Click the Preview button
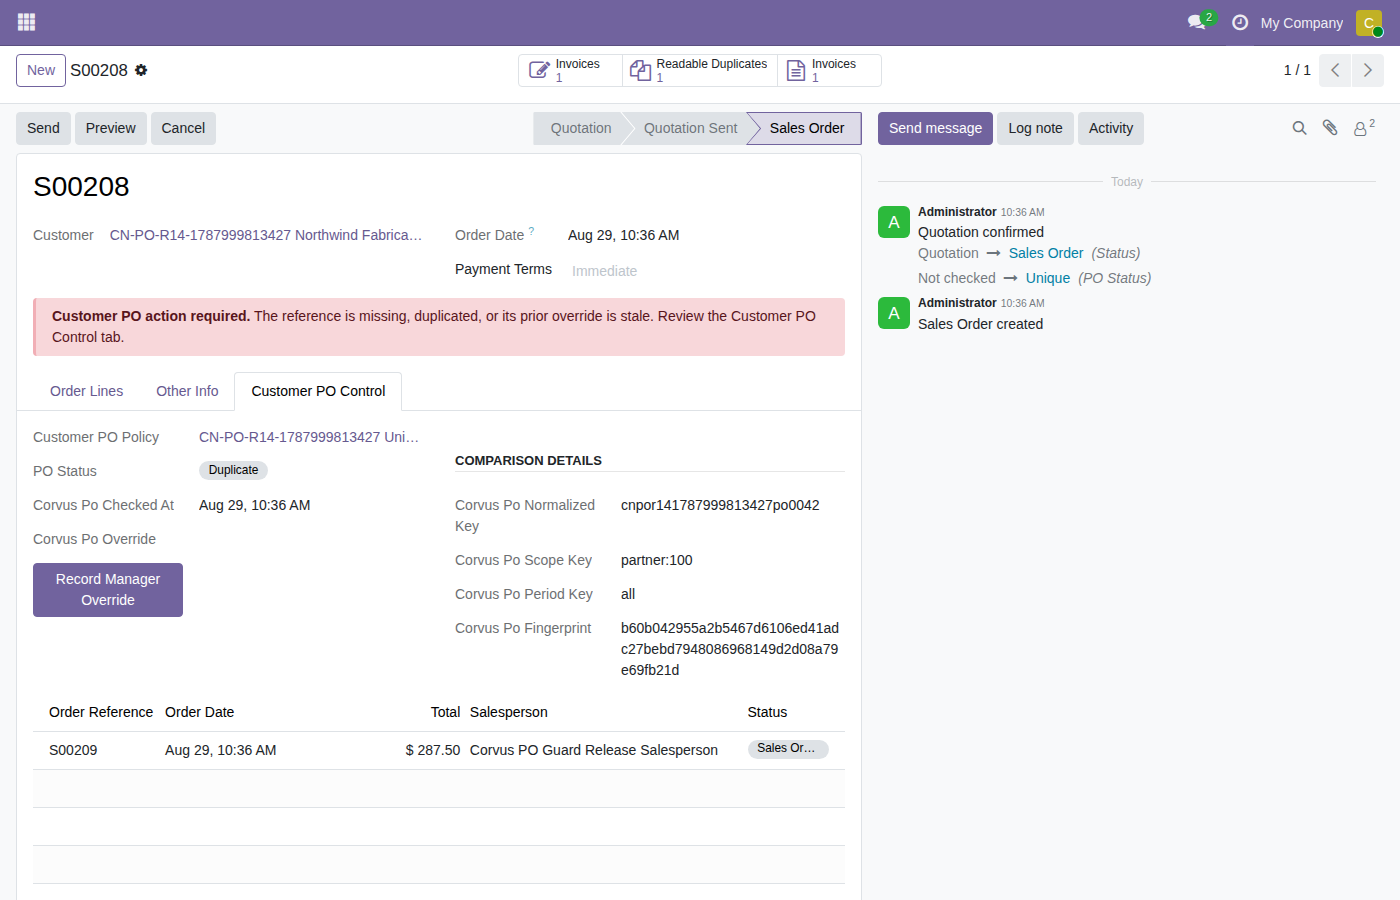The height and width of the screenshot is (900, 1400). click(x=111, y=128)
